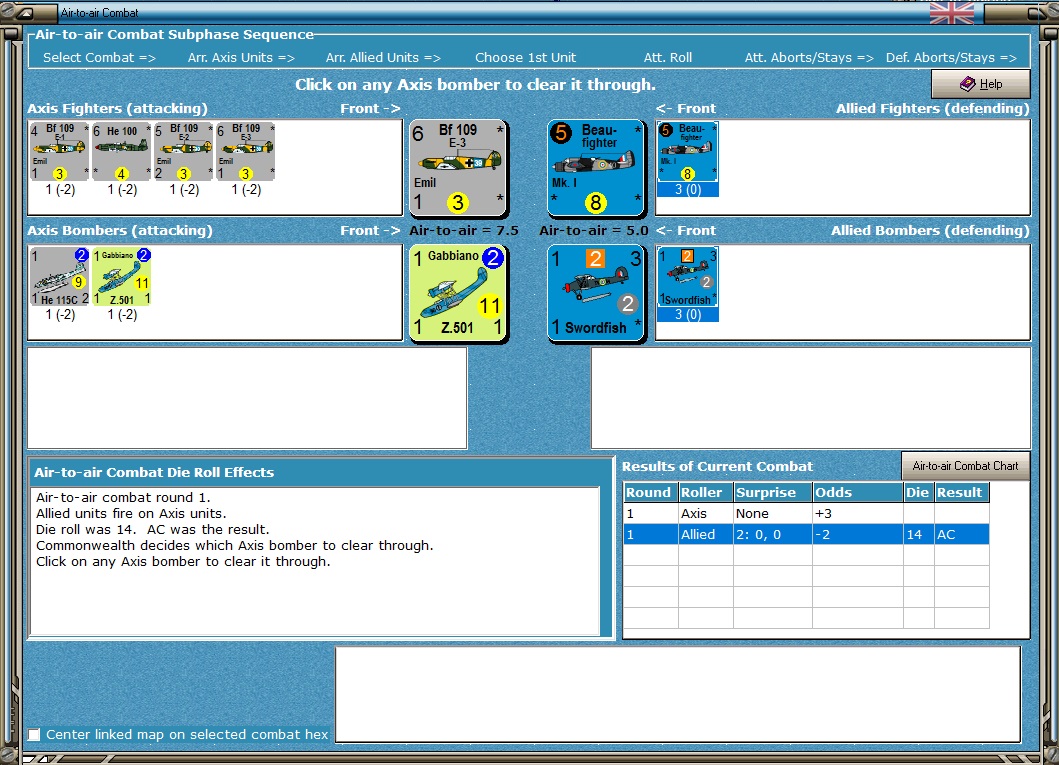Click the Round column header
This screenshot has height=765, width=1059.
point(650,492)
